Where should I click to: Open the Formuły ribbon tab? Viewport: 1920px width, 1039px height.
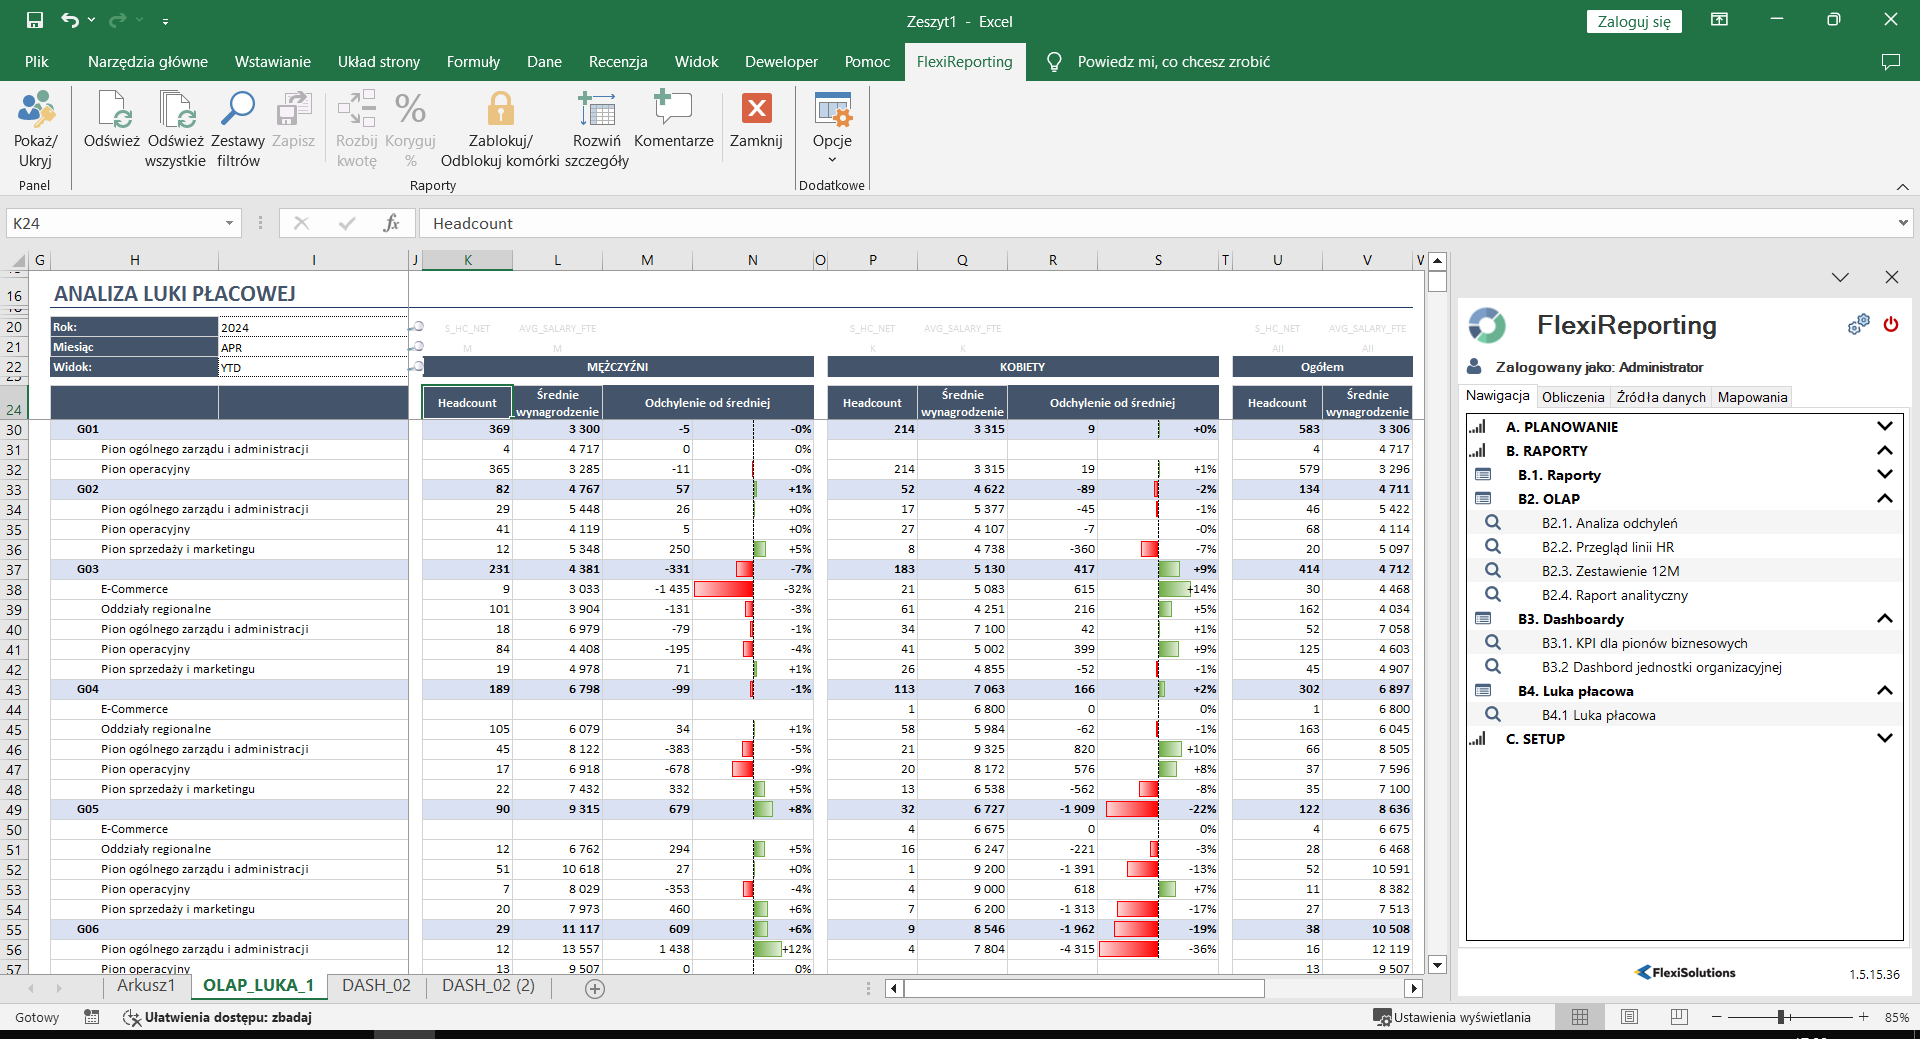(x=473, y=62)
